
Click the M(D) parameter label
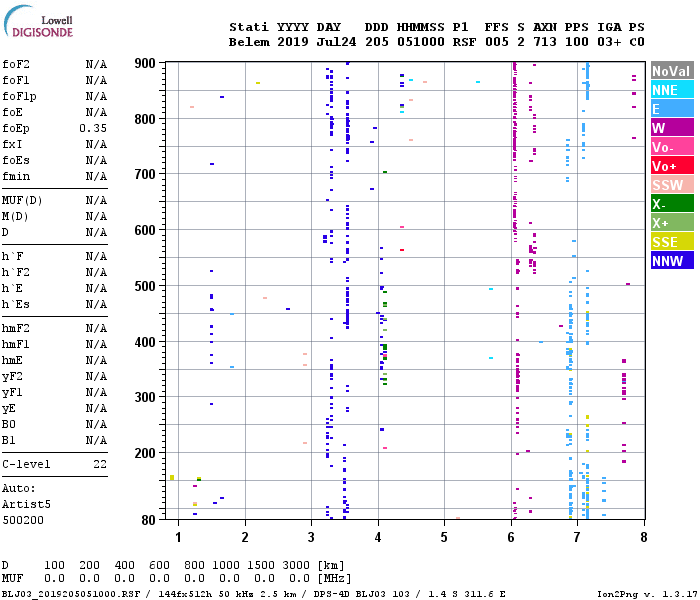pyautogui.click(x=15, y=217)
